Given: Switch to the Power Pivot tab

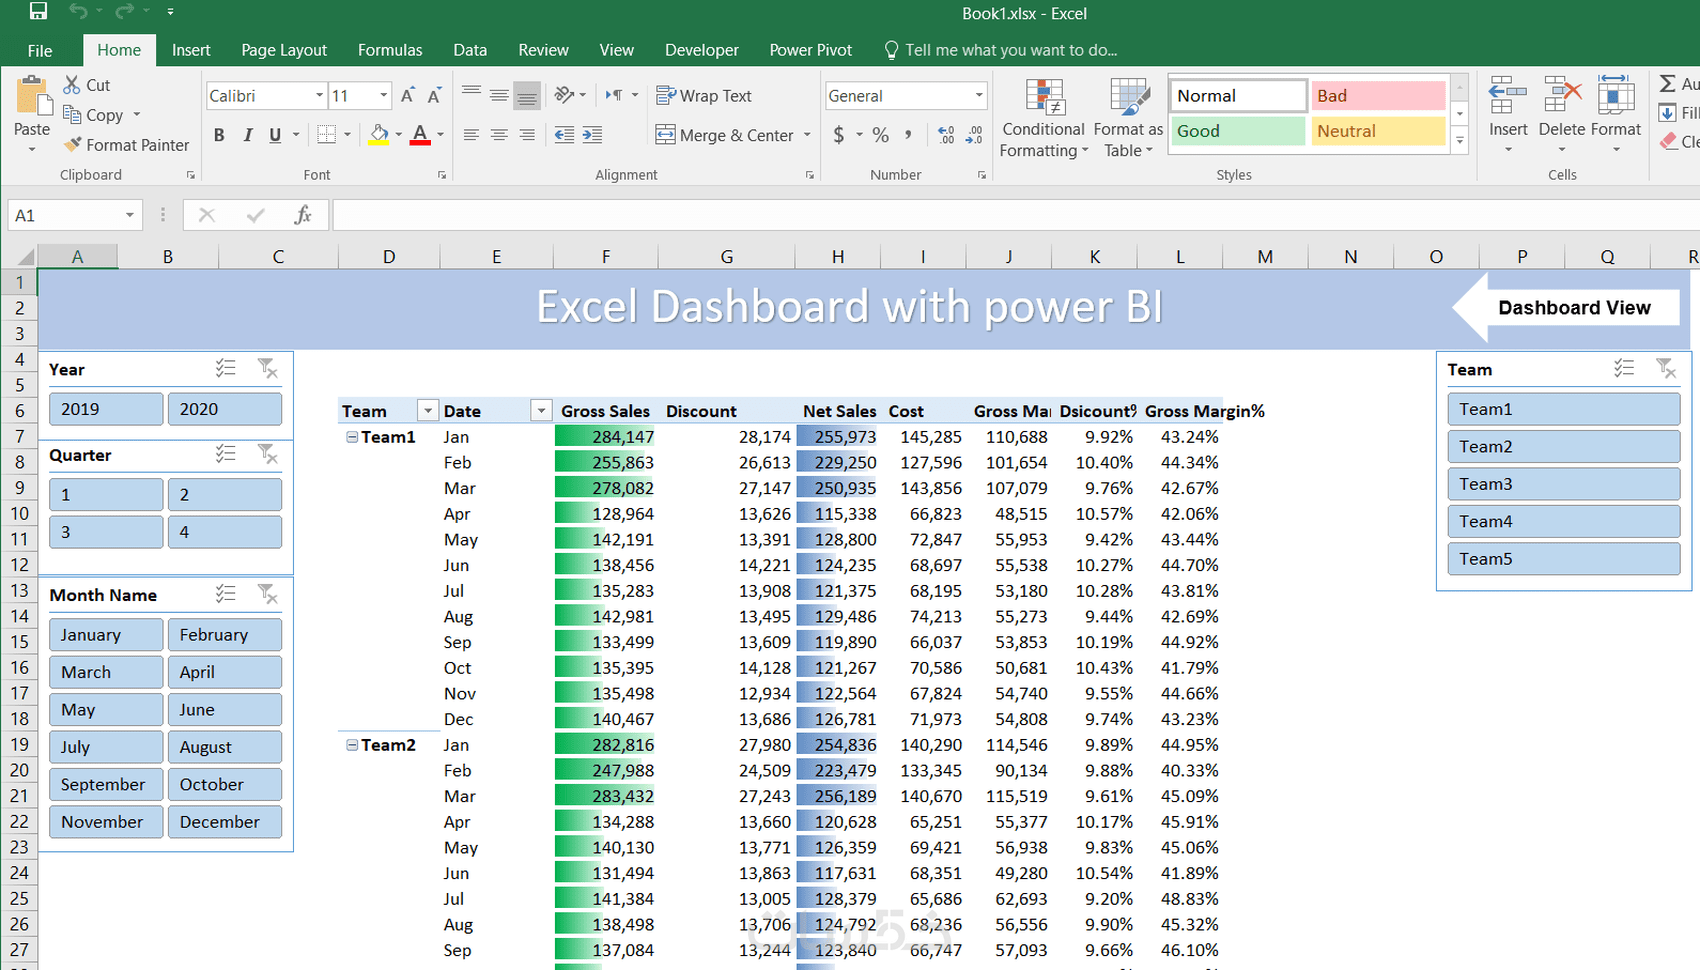Looking at the screenshot, I should pyautogui.click(x=811, y=50).
